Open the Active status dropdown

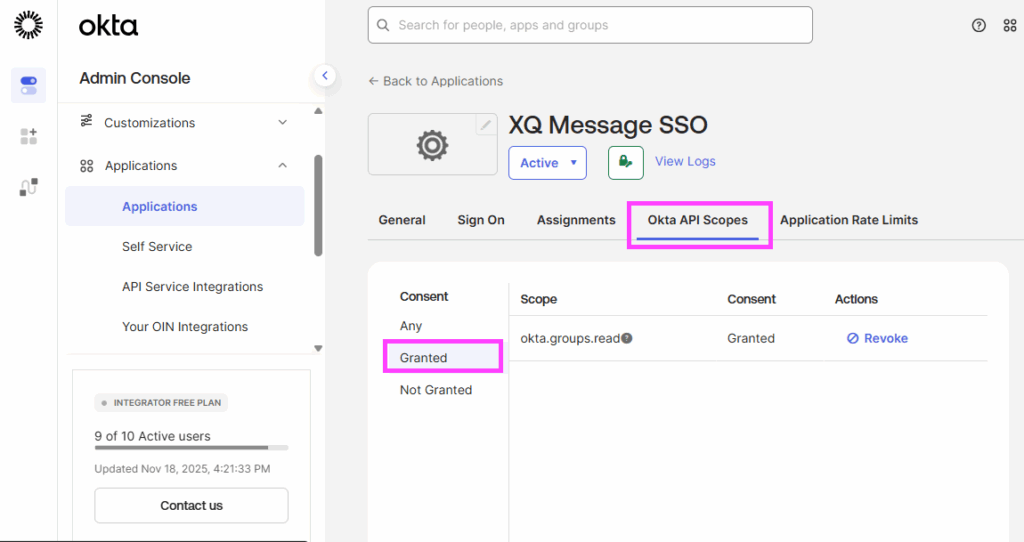(547, 163)
